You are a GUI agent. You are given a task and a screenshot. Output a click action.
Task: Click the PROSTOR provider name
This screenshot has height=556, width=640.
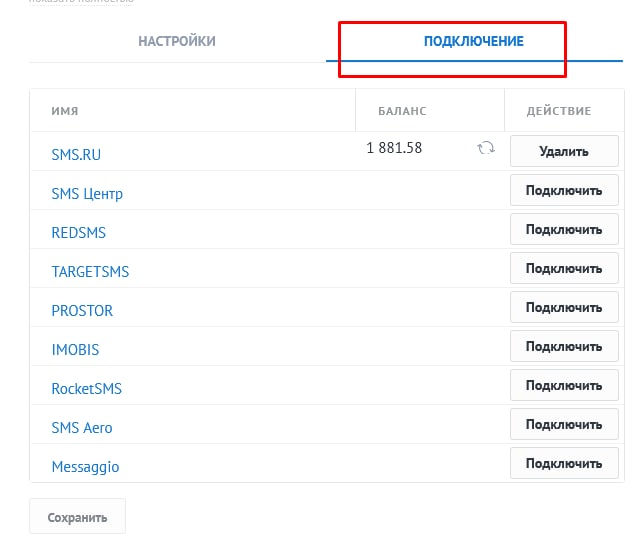tap(82, 311)
